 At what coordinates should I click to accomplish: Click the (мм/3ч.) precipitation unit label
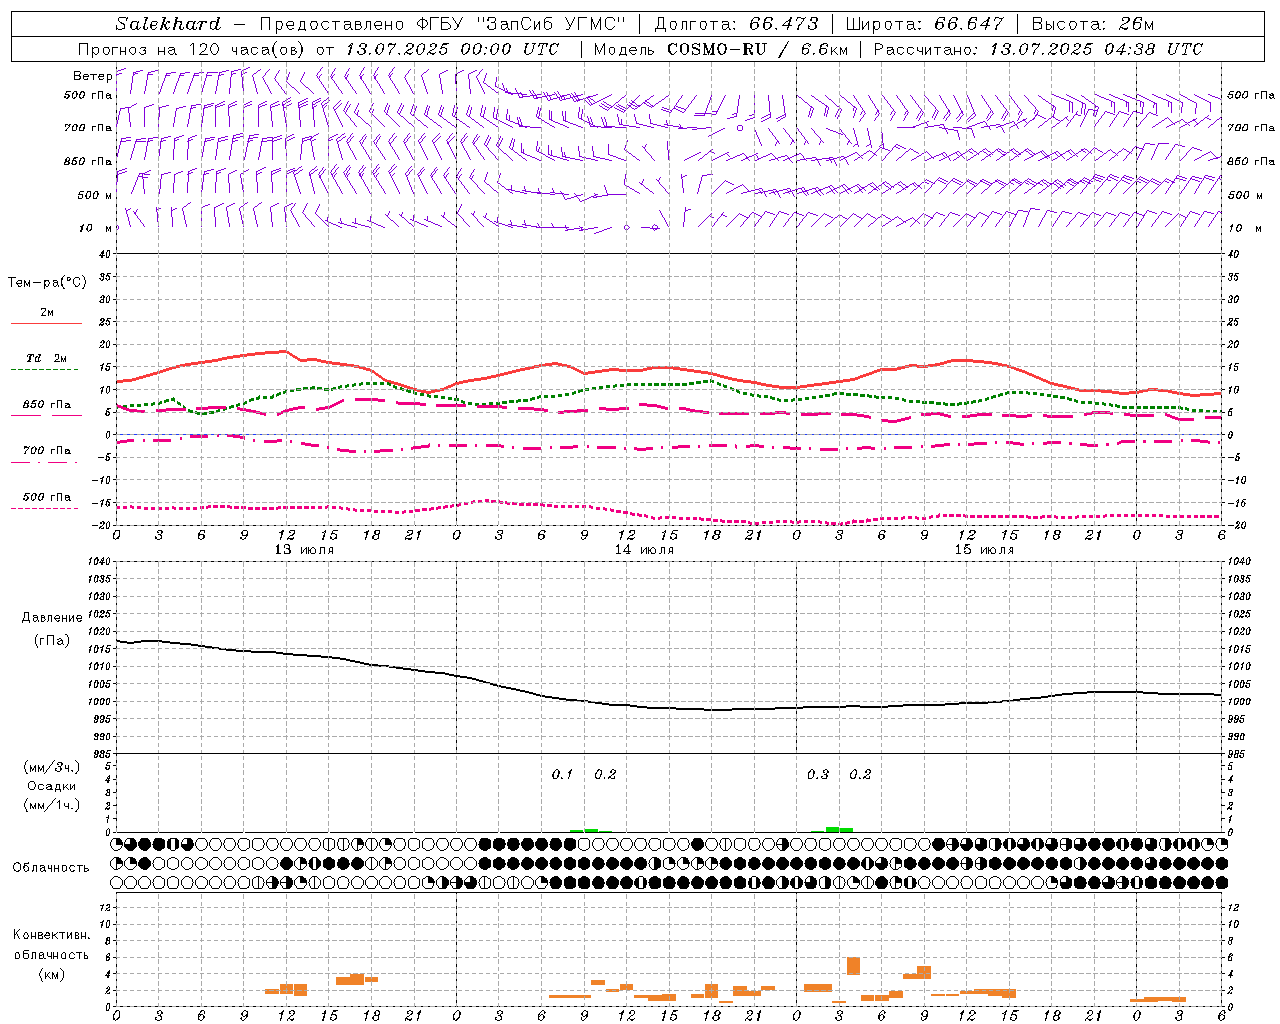(51, 767)
